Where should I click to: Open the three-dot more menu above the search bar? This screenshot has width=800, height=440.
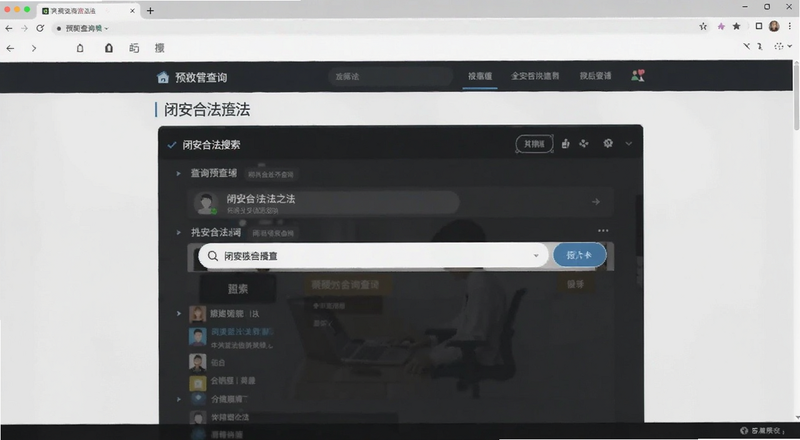(x=603, y=231)
